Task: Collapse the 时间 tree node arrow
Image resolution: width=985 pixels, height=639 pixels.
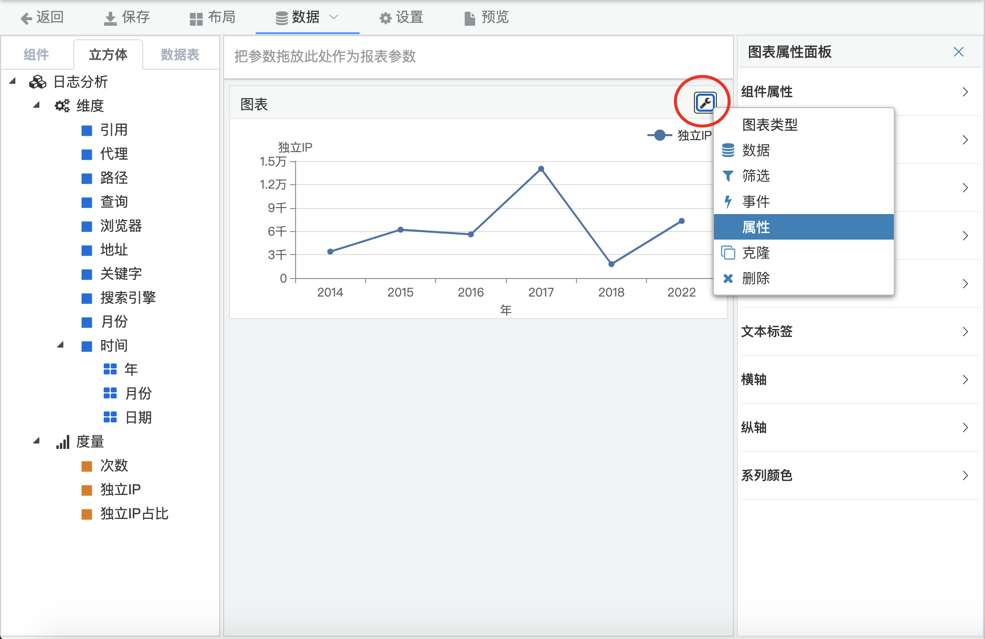Action: (60, 344)
